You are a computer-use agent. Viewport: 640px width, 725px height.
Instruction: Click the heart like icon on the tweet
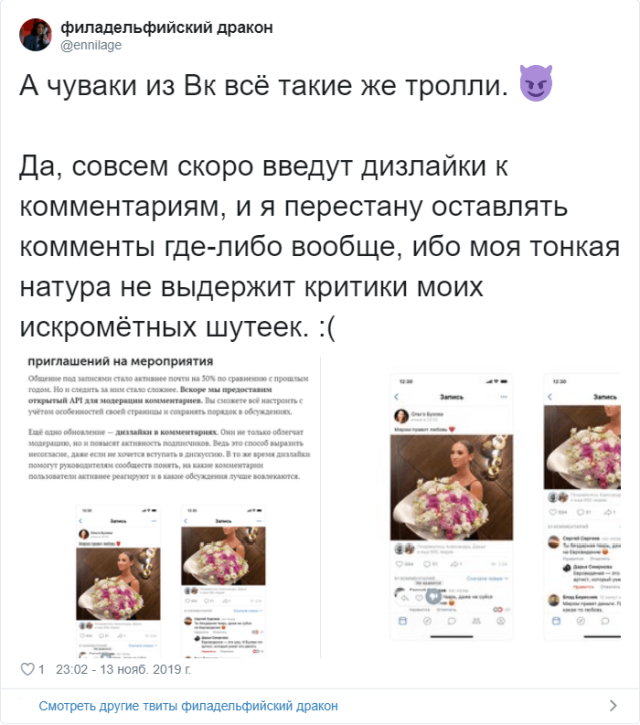(x=28, y=669)
